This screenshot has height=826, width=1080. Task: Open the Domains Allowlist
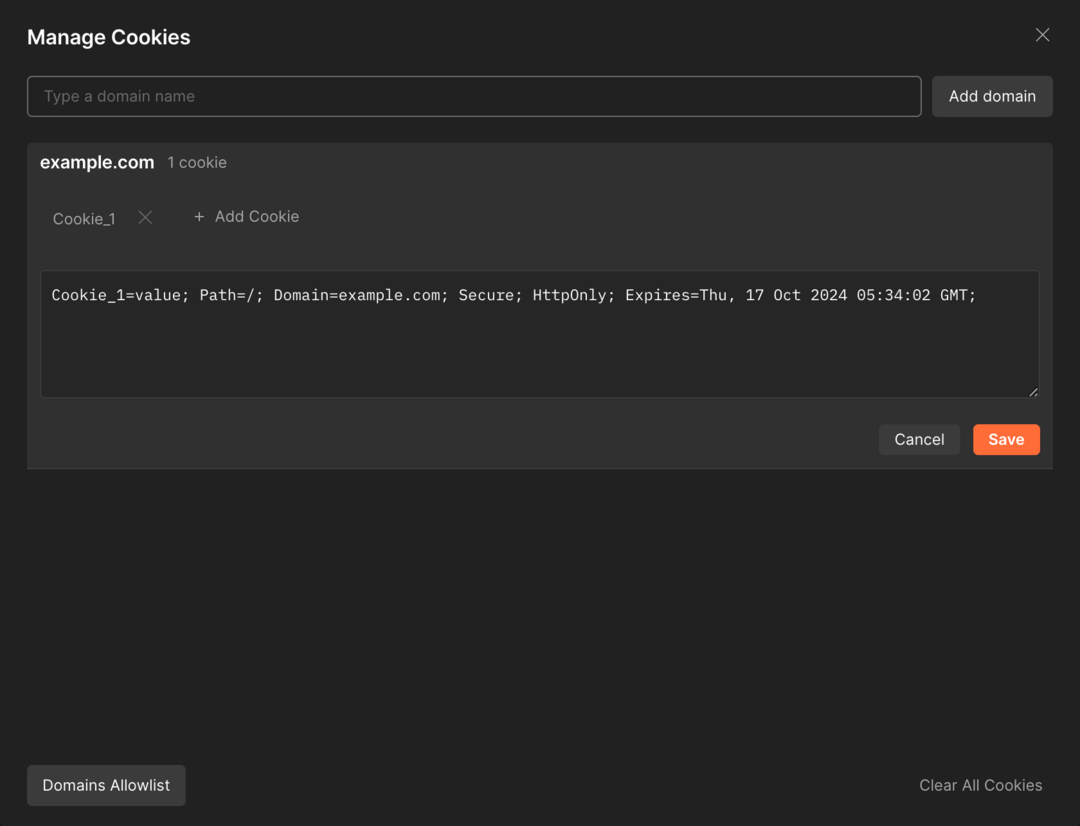coord(106,785)
